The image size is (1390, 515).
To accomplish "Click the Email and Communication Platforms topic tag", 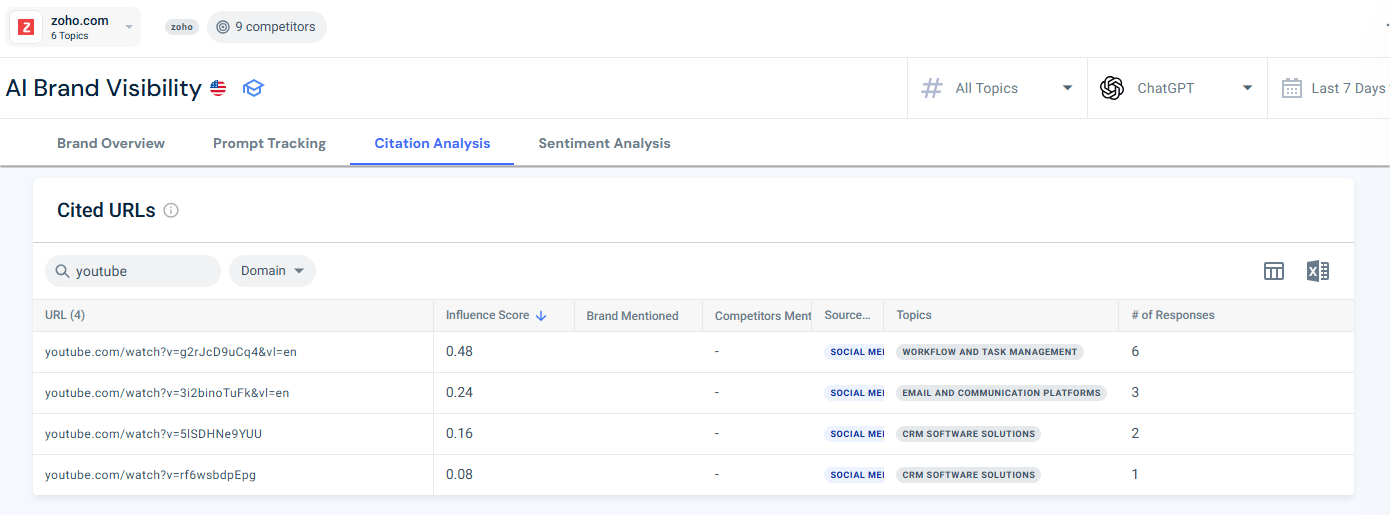I will [x=1001, y=393].
